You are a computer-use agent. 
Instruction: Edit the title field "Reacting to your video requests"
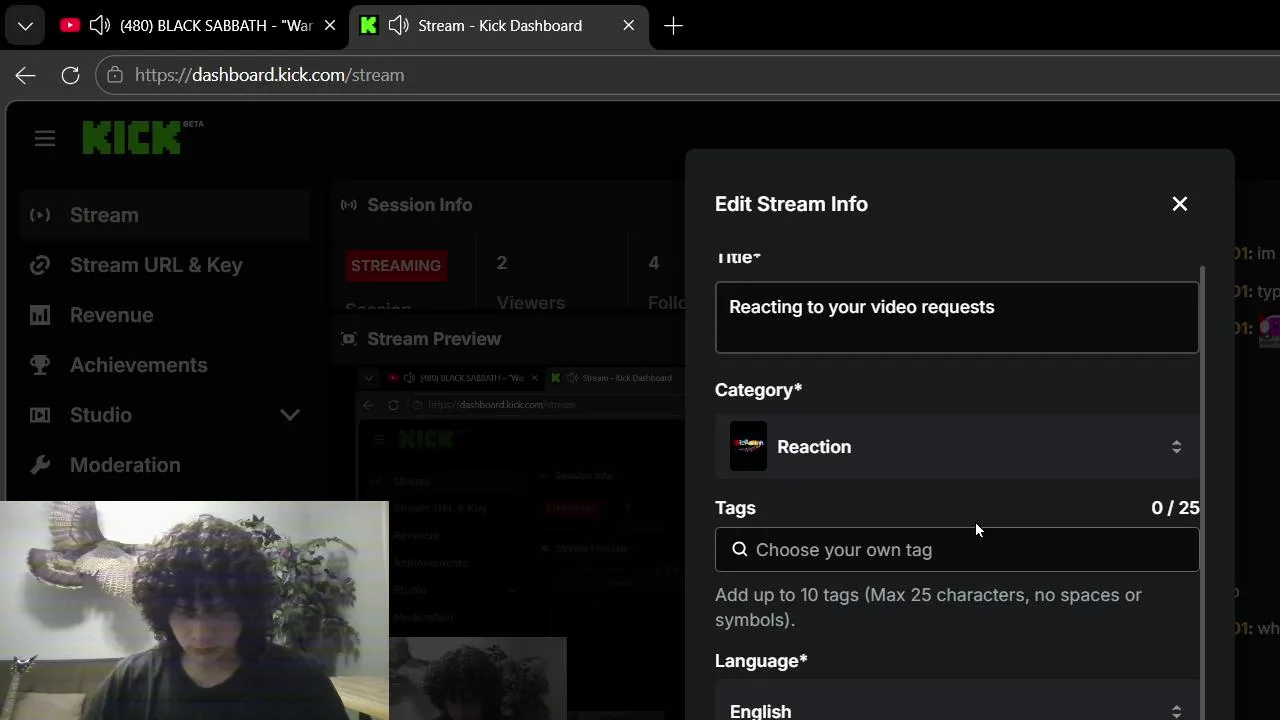(x=957, y=317)
